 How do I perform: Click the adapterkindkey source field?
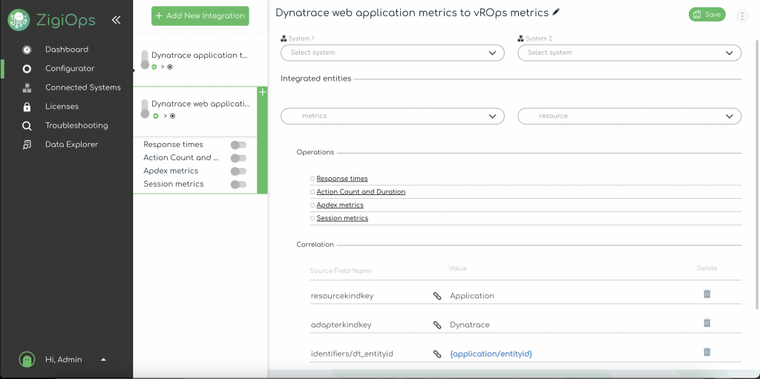click(341, 325)
